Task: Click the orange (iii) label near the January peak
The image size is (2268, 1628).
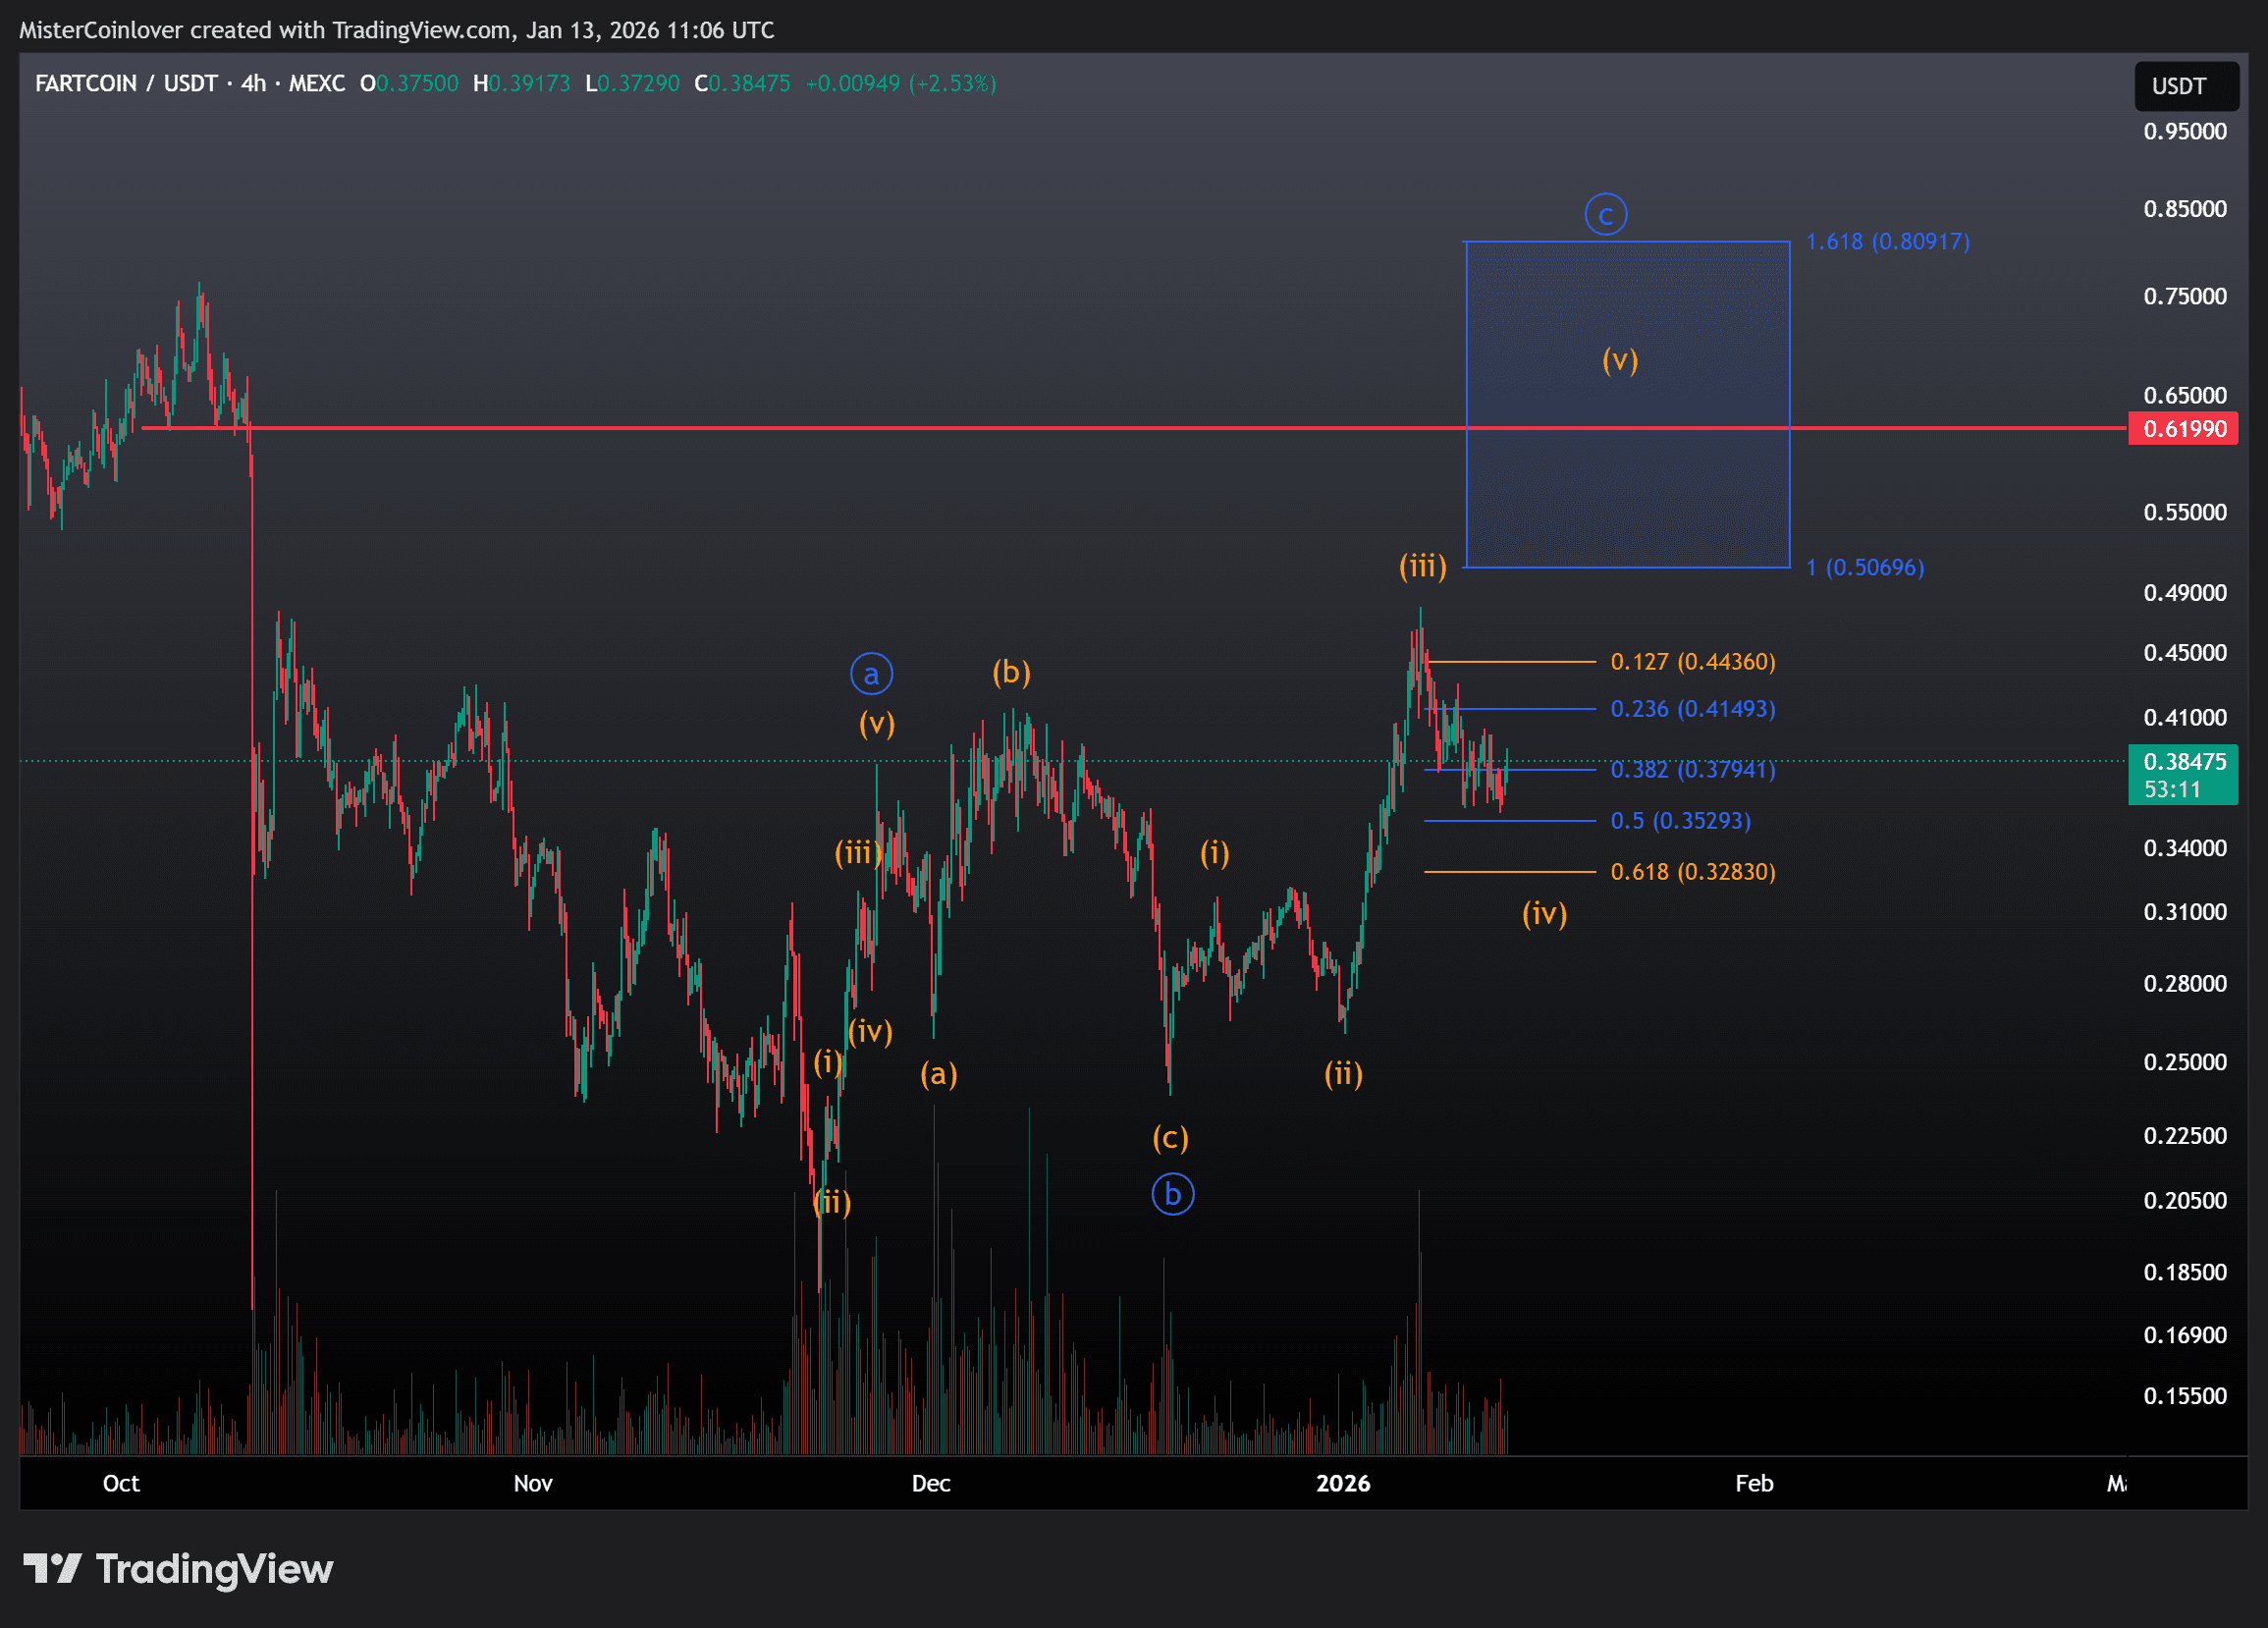Action: coord(1422,567)
